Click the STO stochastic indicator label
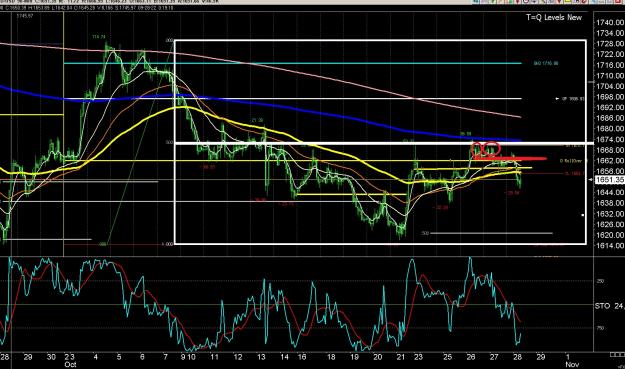This screenshot has height=369, width=625. [x=609, y=306]
